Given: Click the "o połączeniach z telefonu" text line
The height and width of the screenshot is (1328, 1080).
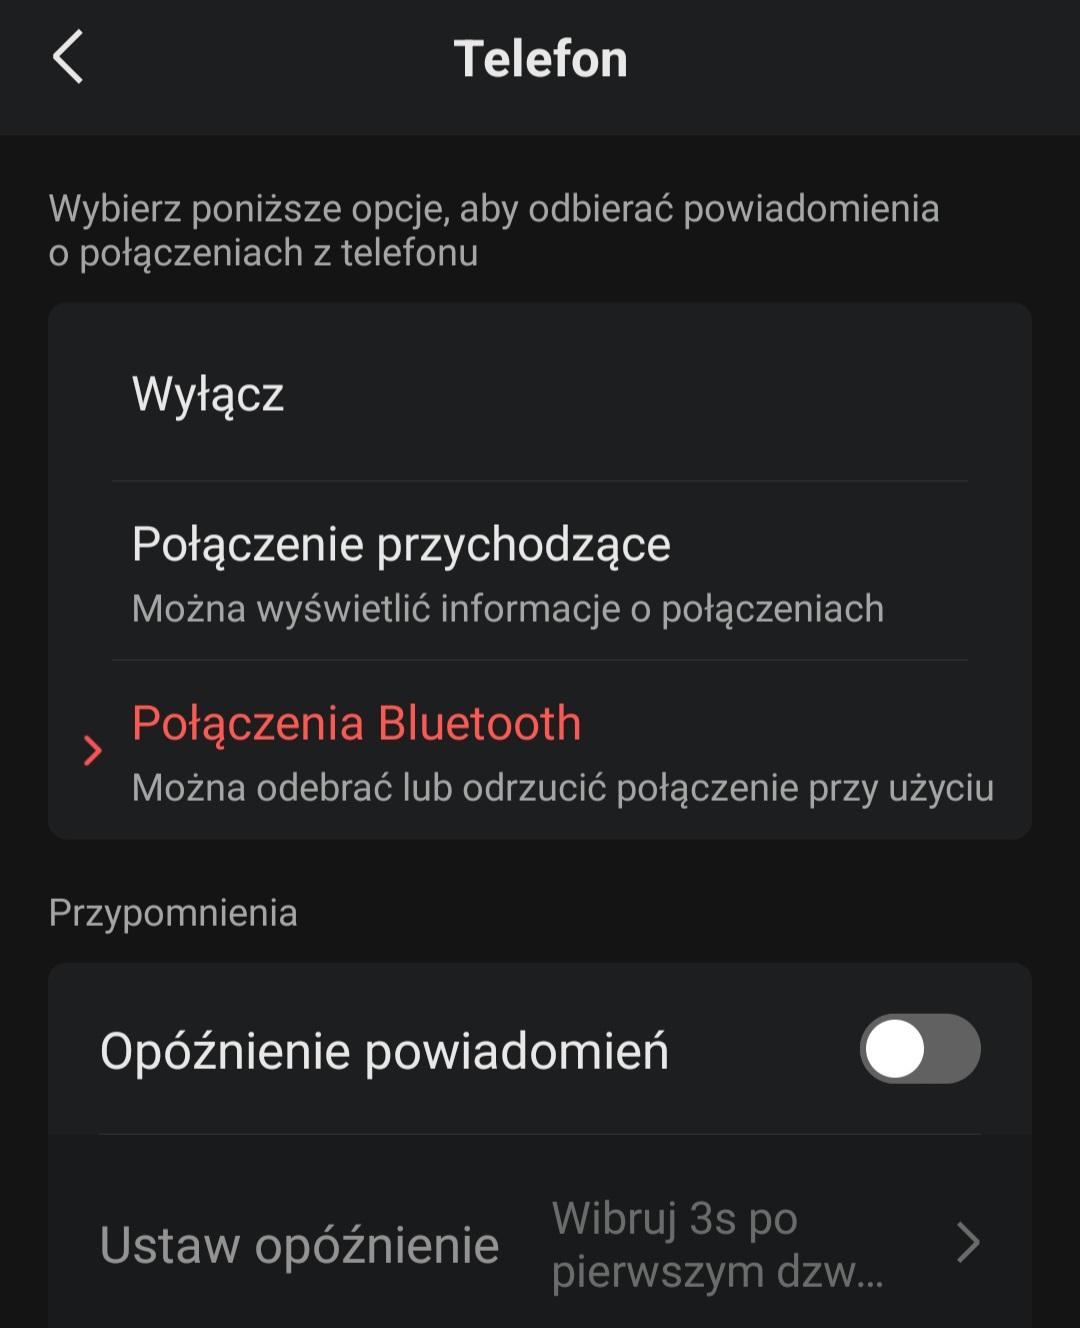Looking at the screenshot, I should click(263, 253).
